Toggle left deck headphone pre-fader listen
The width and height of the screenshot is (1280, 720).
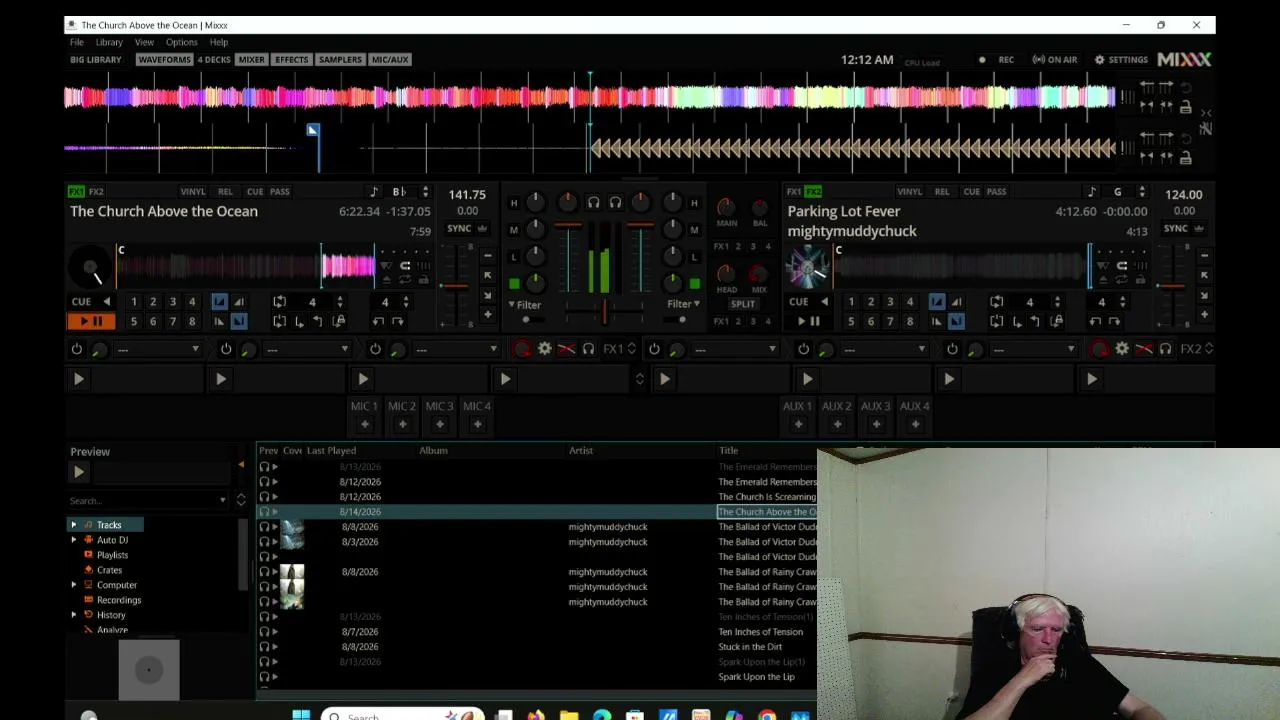click(x=593, y=203)
